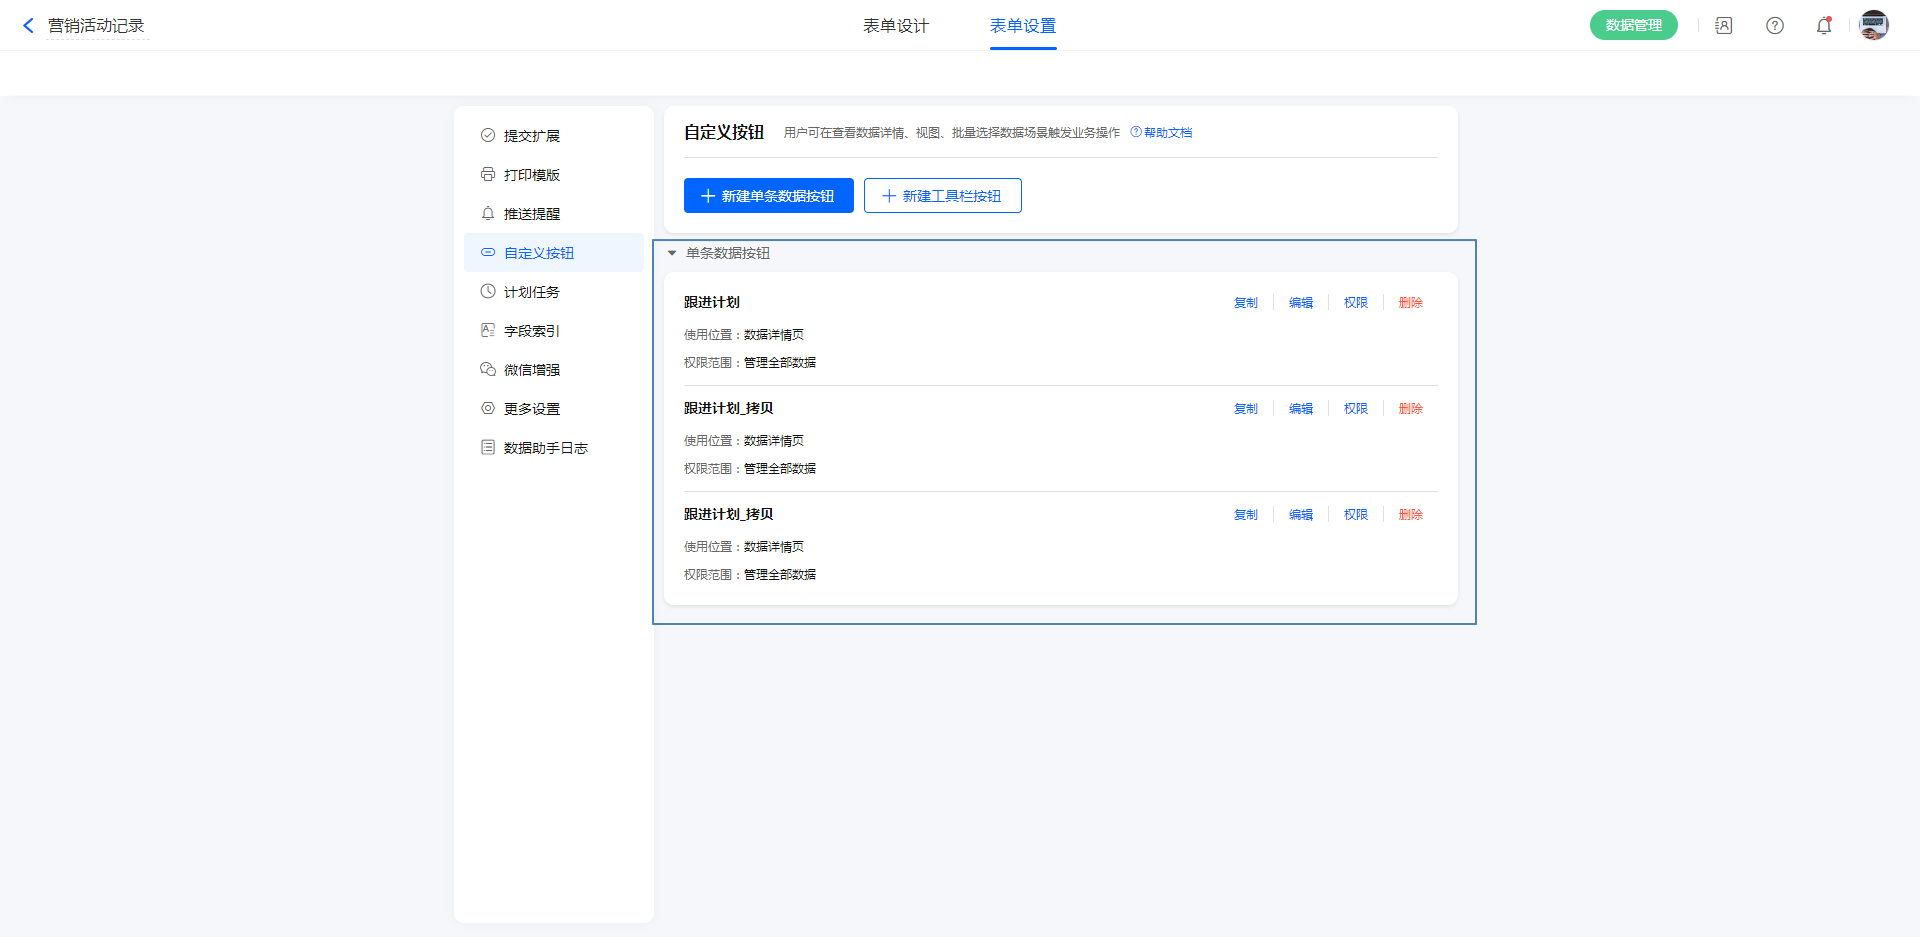Switch to the 表单设计 tab

(x=895, y=26)
